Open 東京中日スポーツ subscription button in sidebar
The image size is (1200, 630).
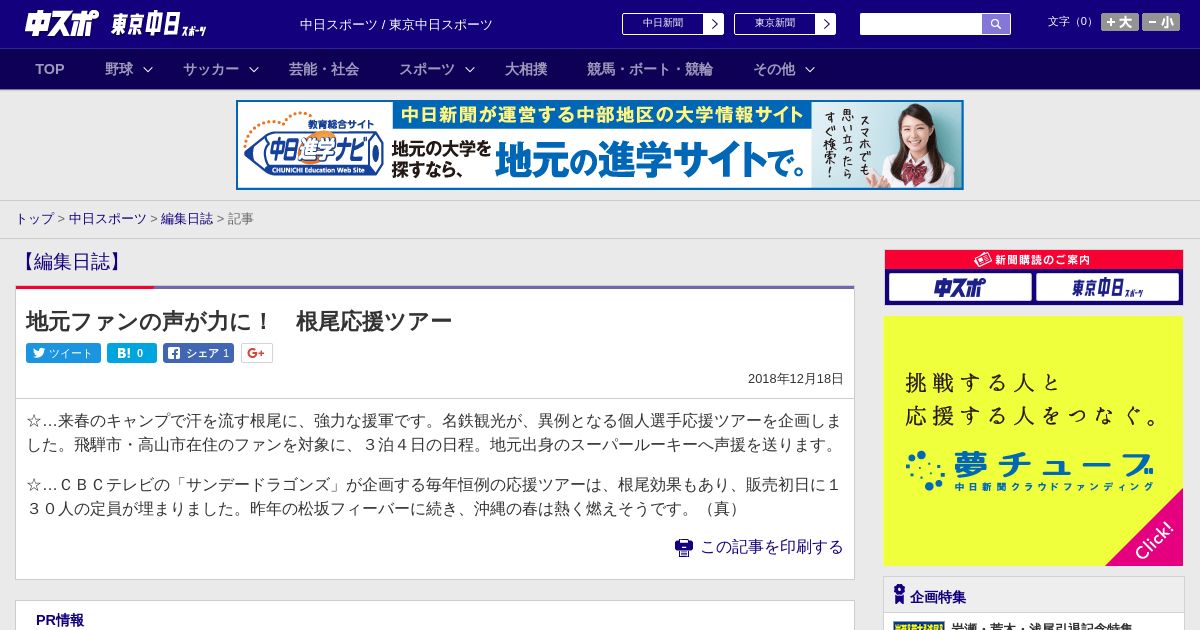(1107, 288)
